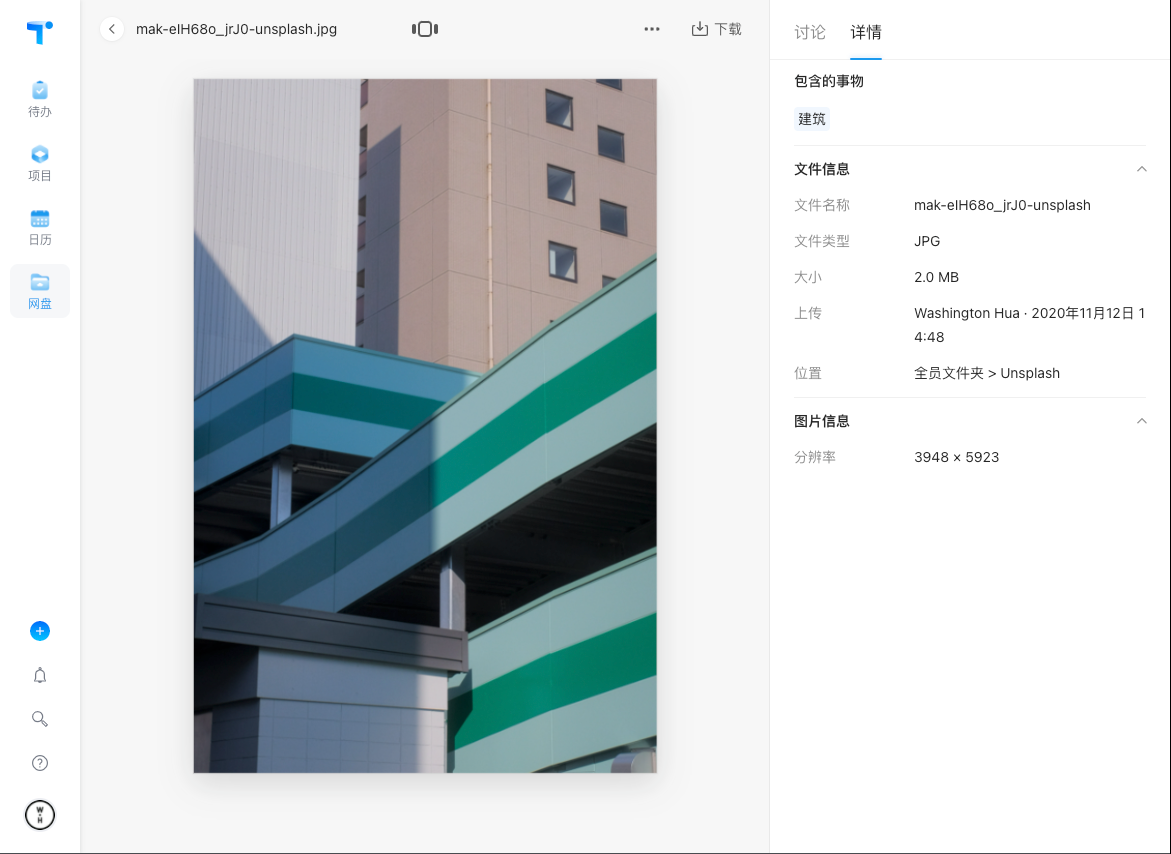1171x854 pixels.
Task: Switch to the 讨论 discussion tab
Action: coord(810,32)
